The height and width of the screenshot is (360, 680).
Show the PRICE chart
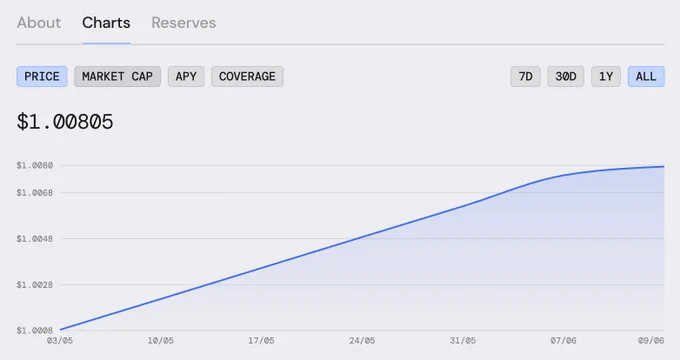tap(42, 76)
